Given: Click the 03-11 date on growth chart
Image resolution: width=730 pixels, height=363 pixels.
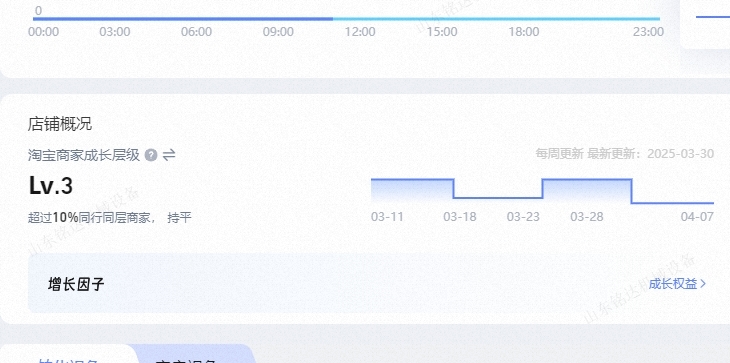Looking at the screenshot, I should (387, 216).
